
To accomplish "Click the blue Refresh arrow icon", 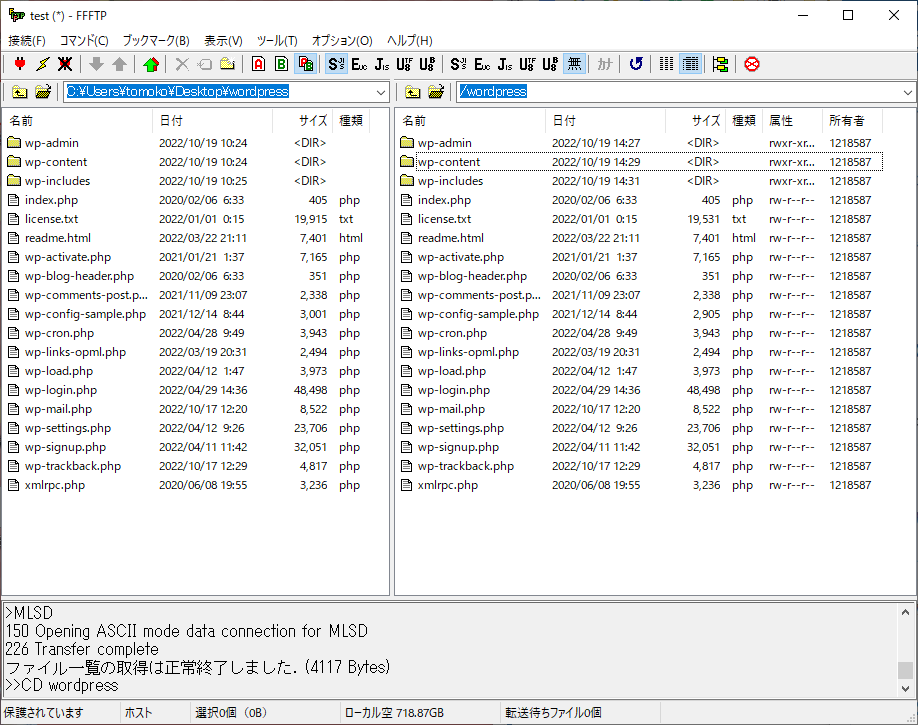I will click(x=636, y=64).
